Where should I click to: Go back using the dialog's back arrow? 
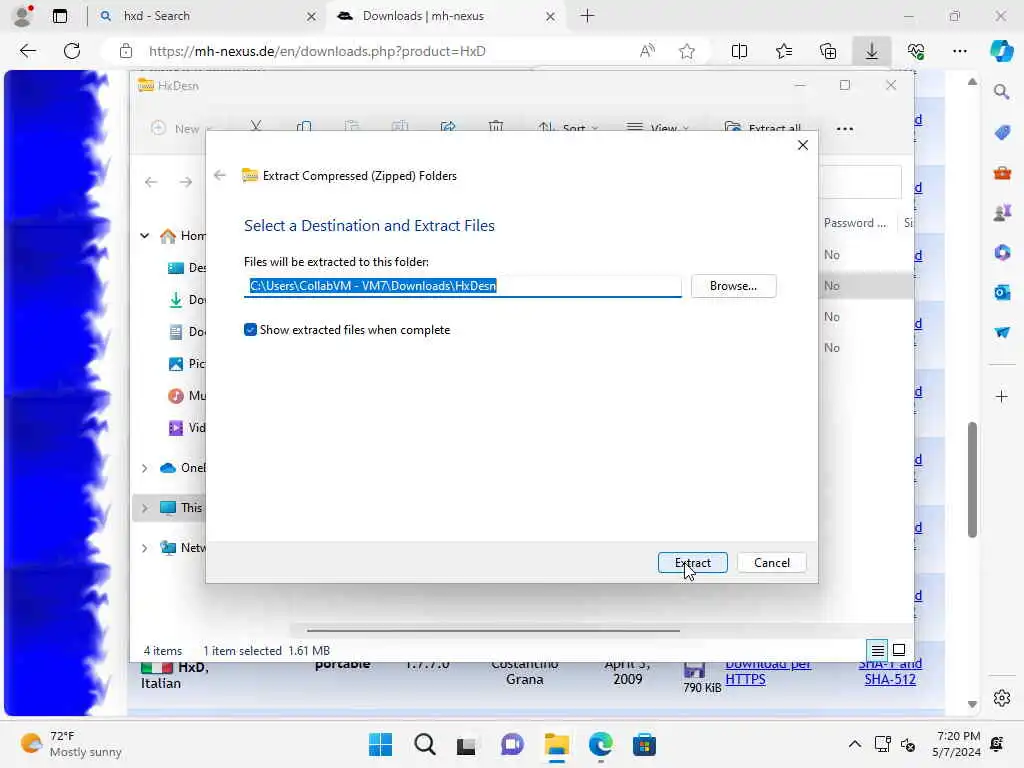click(x=220, y=175)
